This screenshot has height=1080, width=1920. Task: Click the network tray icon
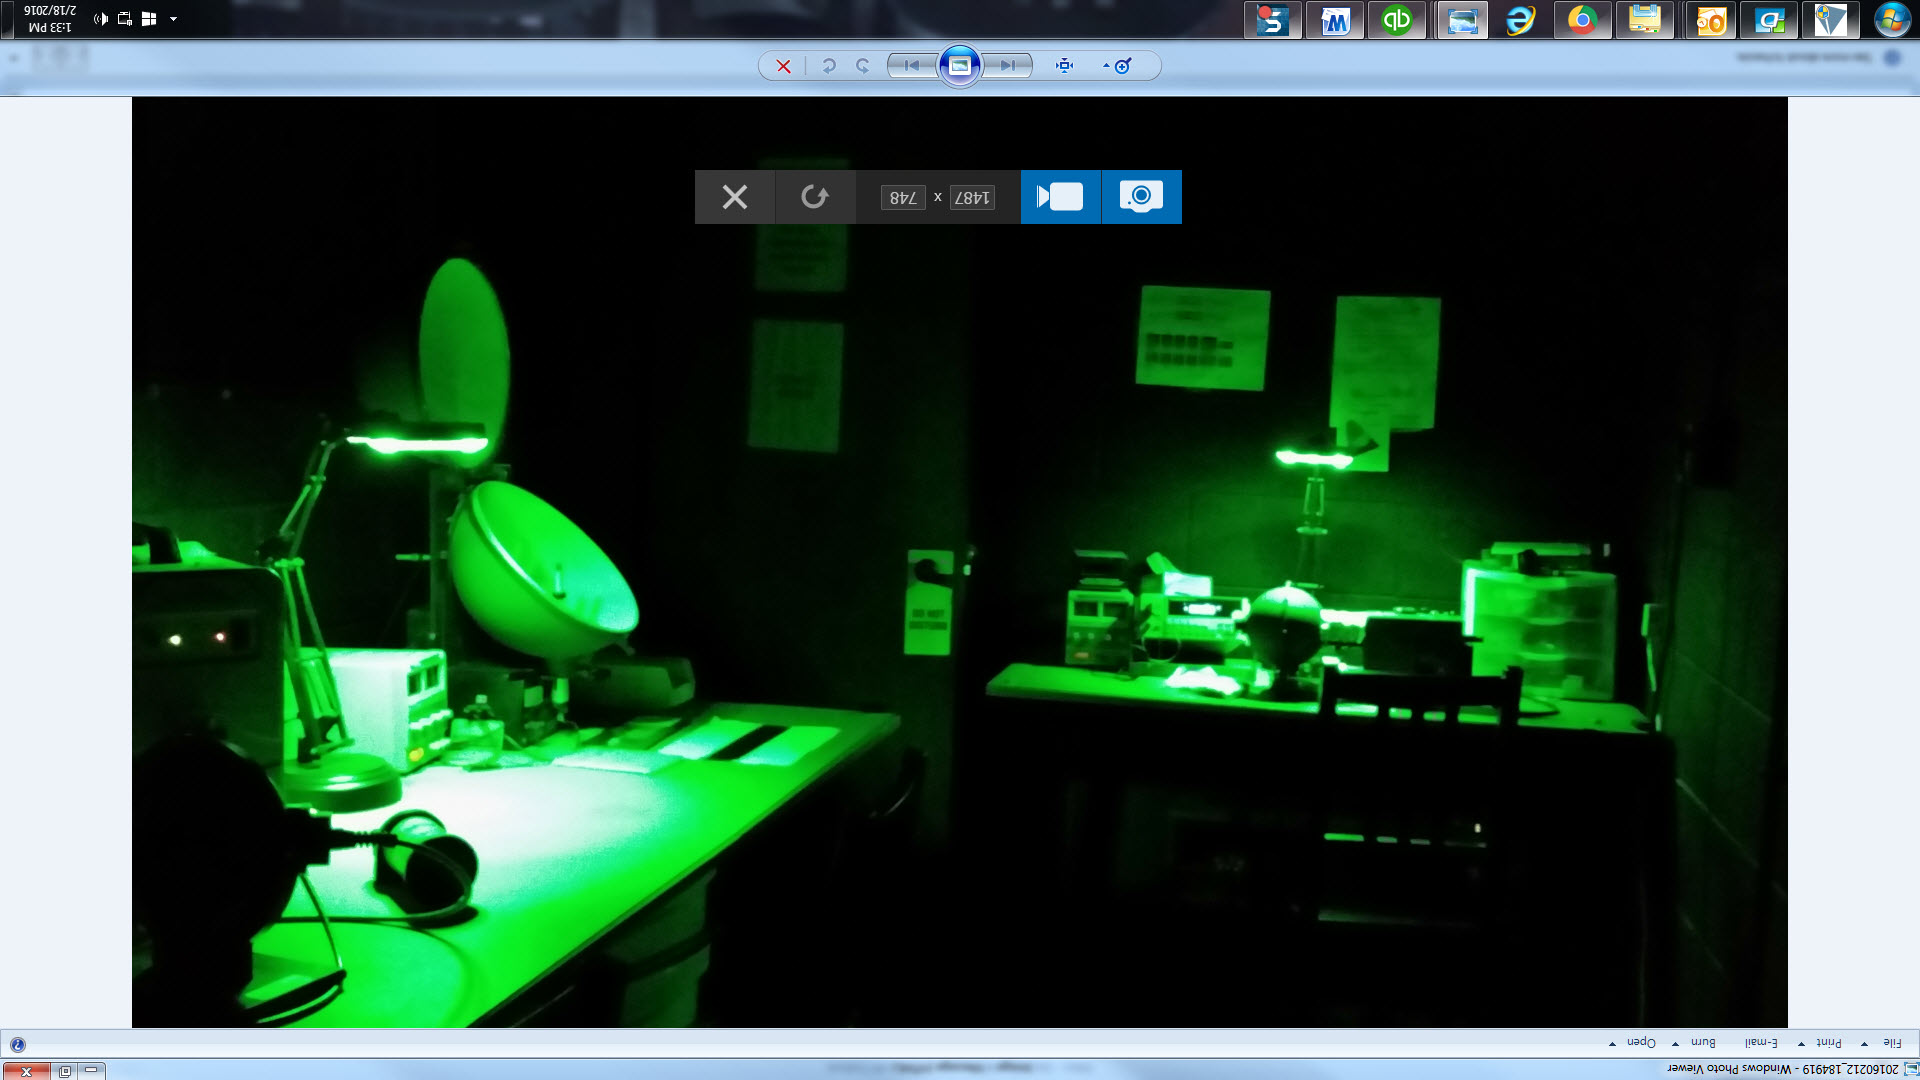point(125,19)
